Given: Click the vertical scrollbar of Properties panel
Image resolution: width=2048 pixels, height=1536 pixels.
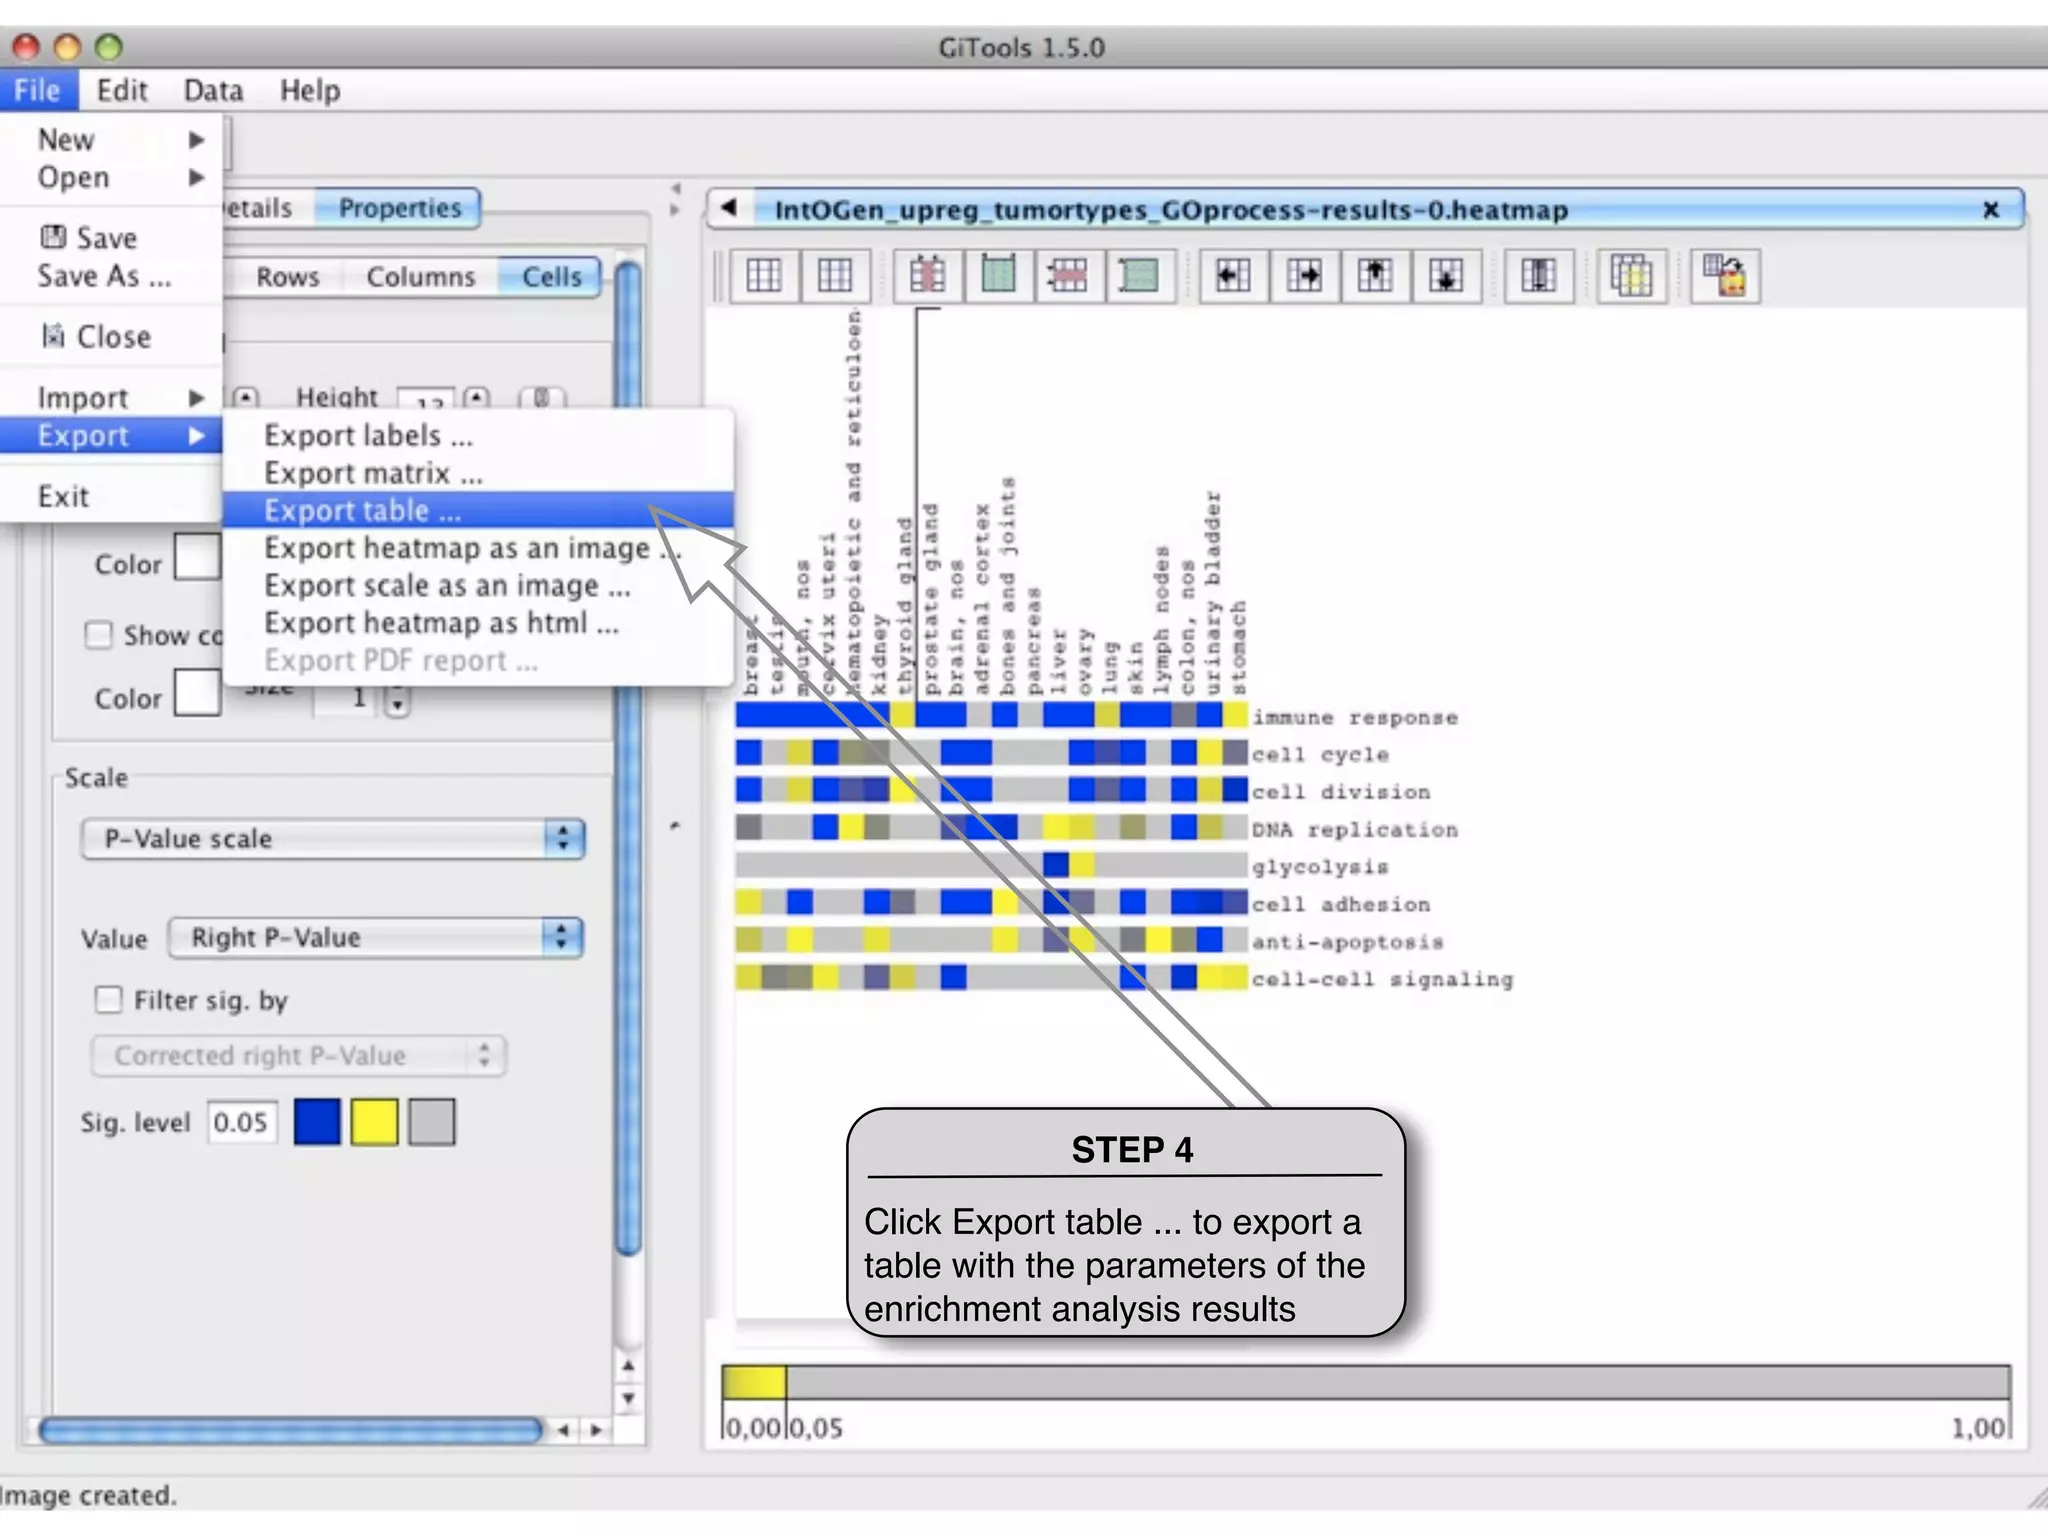Looking at the screenshot, I should pos(628,758).
